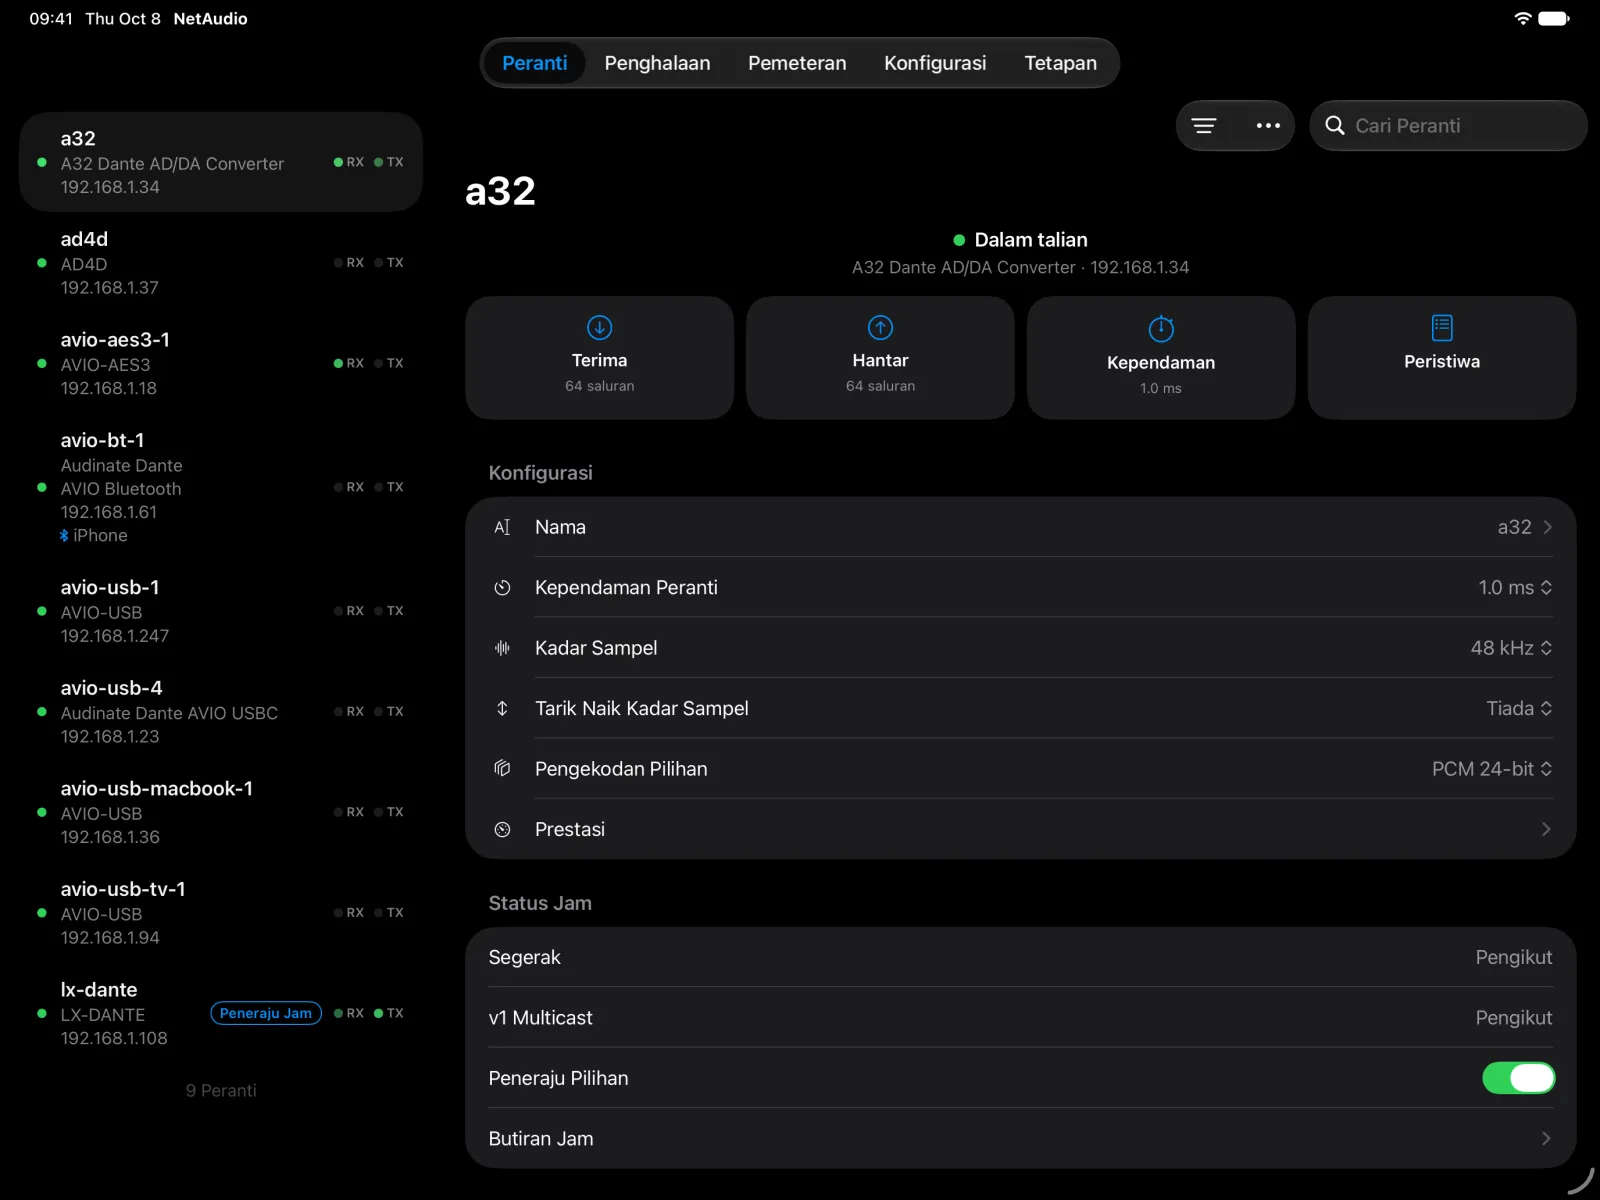The height and width of the screenshot is (1200, 1600).
Task: Click the Cari Peranti search field
Action: click(x=1448, y=126)
